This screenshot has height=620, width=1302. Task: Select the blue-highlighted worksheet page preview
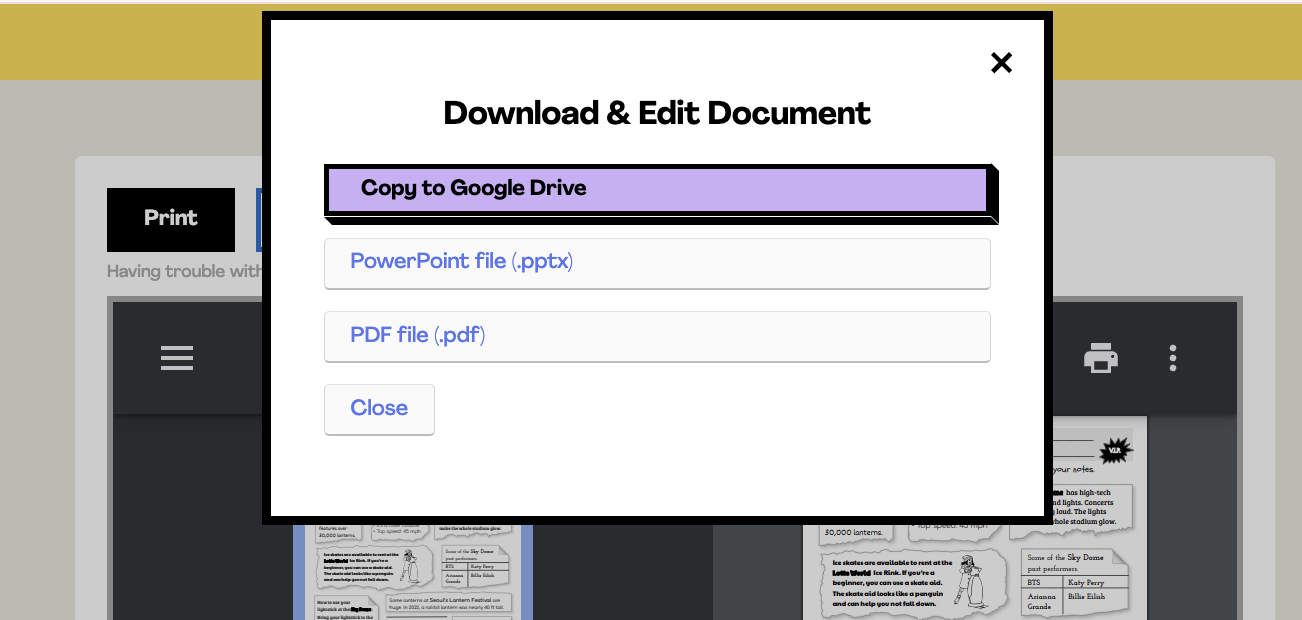(x=413, y=571)
